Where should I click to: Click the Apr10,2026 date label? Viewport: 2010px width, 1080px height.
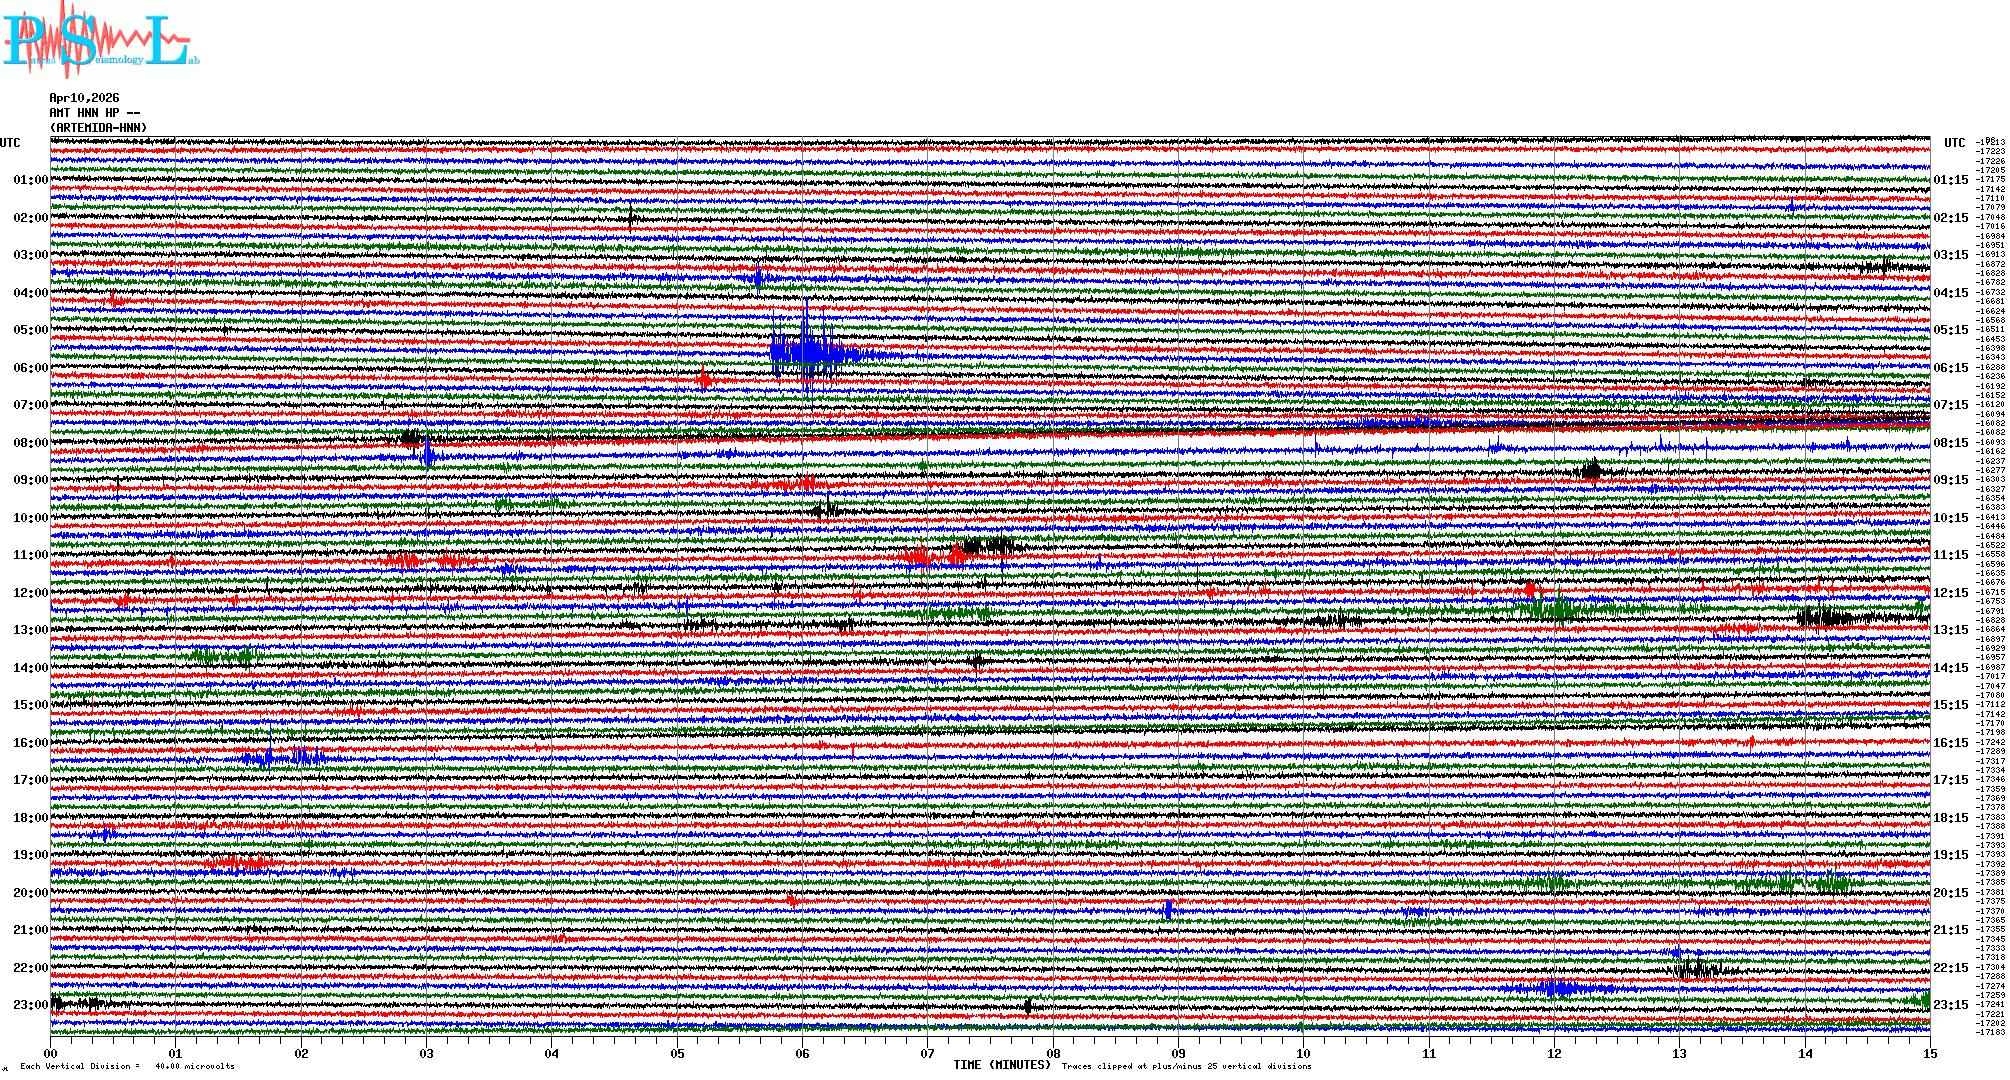pyautogui.click(x=84, y=98)
